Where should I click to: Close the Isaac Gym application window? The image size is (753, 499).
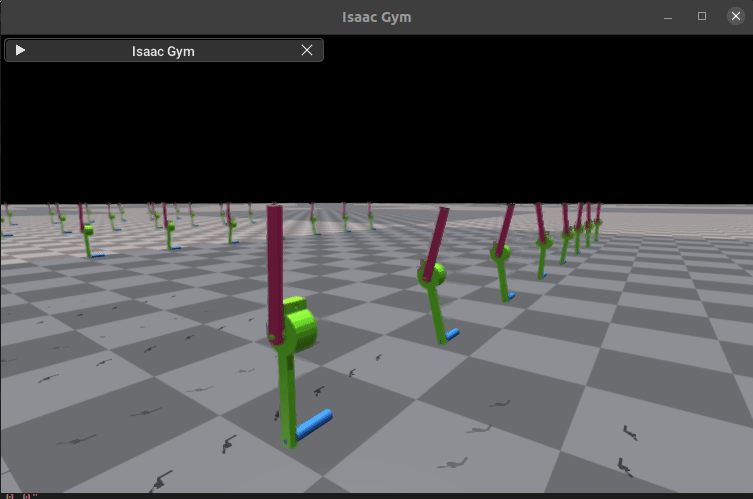click(736, 16)
